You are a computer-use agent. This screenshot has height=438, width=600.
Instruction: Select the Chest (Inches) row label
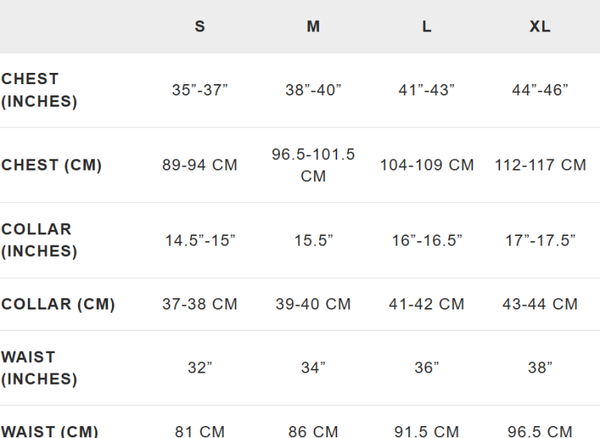[x=39, y=90]
